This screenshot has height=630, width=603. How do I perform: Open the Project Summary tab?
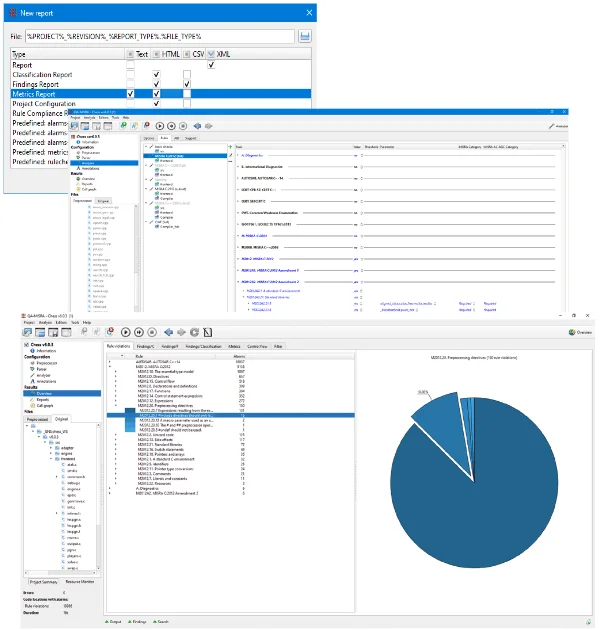tap(43, 582)
